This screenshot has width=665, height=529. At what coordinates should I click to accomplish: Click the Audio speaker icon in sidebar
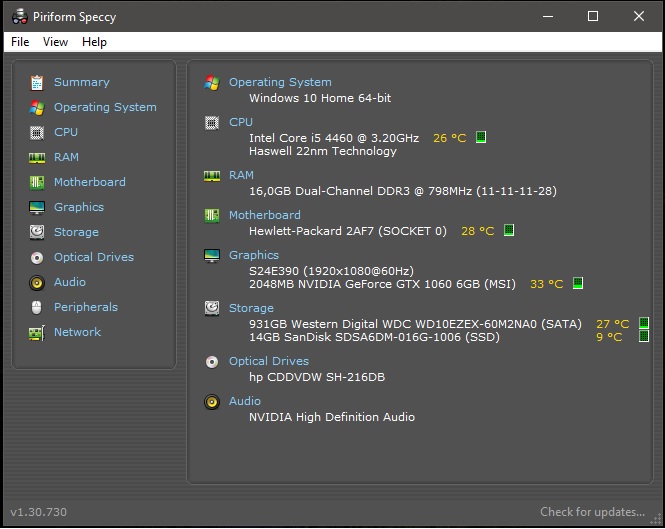[37, 283]
